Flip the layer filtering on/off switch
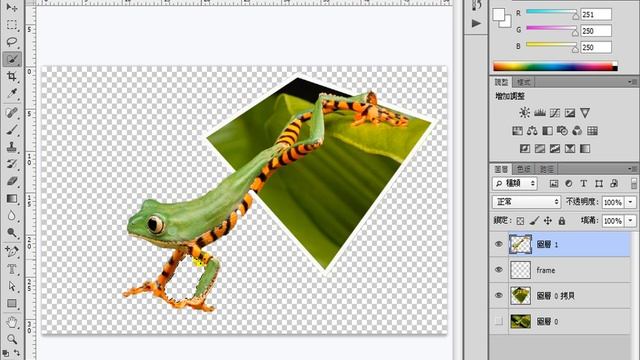This screenshot has height=360, width=640. (x=634, y=183)
